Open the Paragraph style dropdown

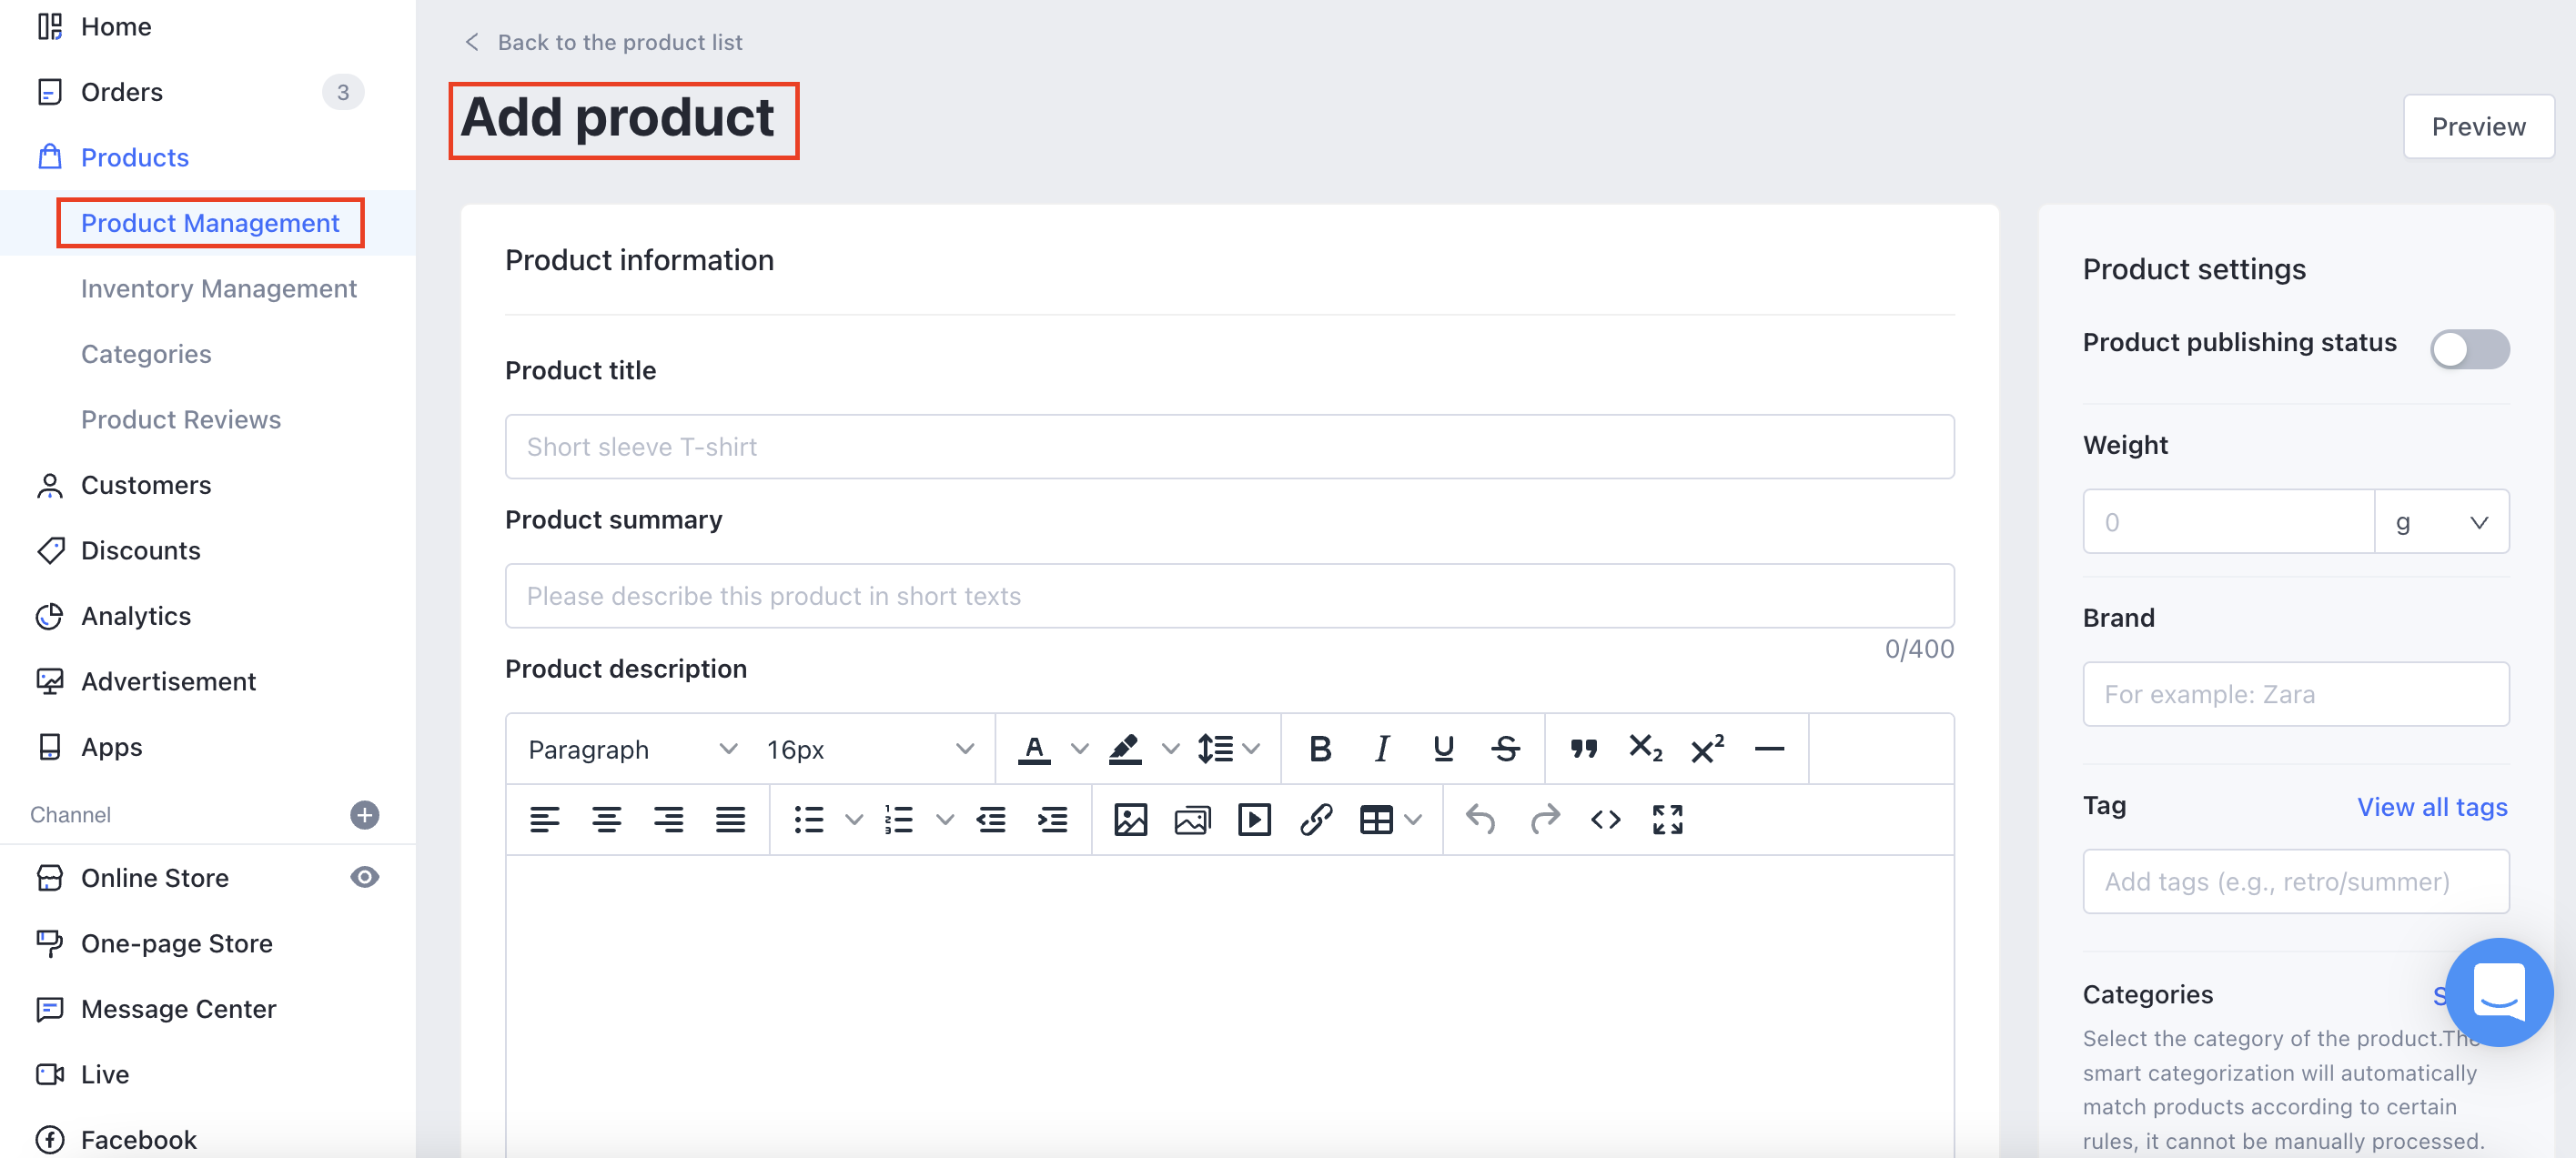point(632,749)
